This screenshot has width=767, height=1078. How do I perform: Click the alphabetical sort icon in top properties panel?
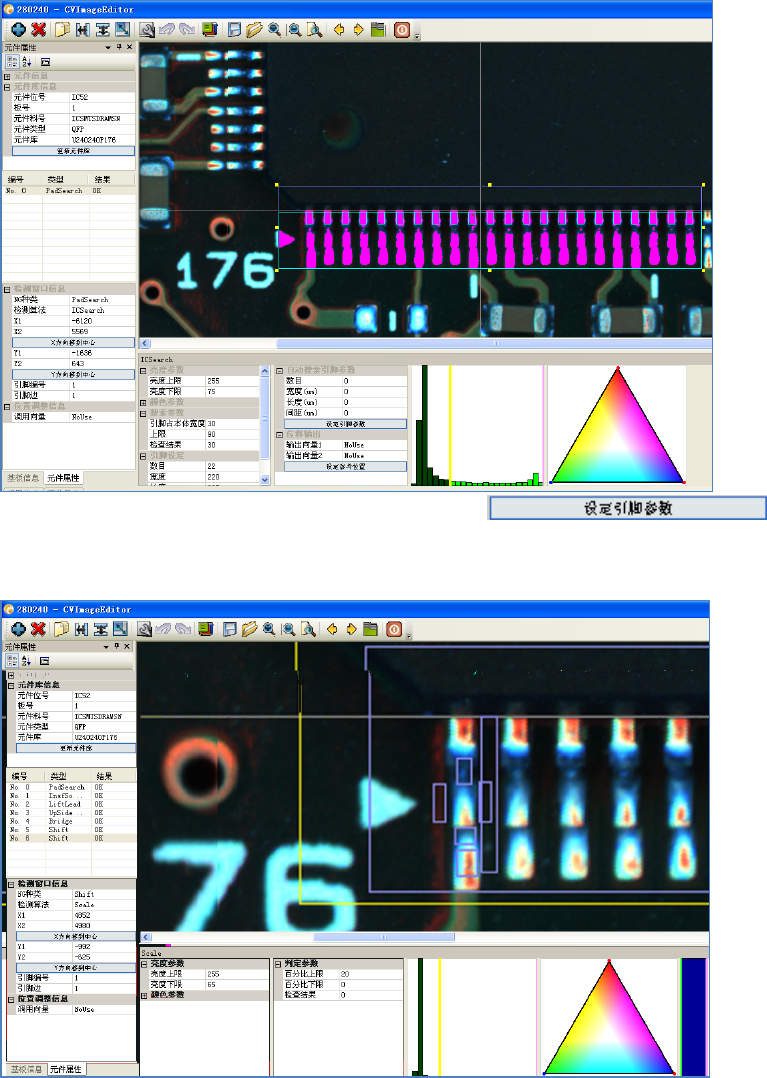pyautogui.click(x=26, y=61)
